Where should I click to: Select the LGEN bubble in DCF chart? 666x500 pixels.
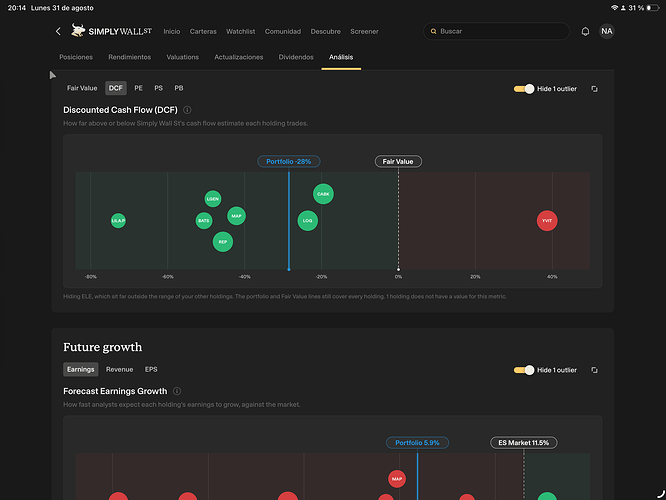[213, 199]
